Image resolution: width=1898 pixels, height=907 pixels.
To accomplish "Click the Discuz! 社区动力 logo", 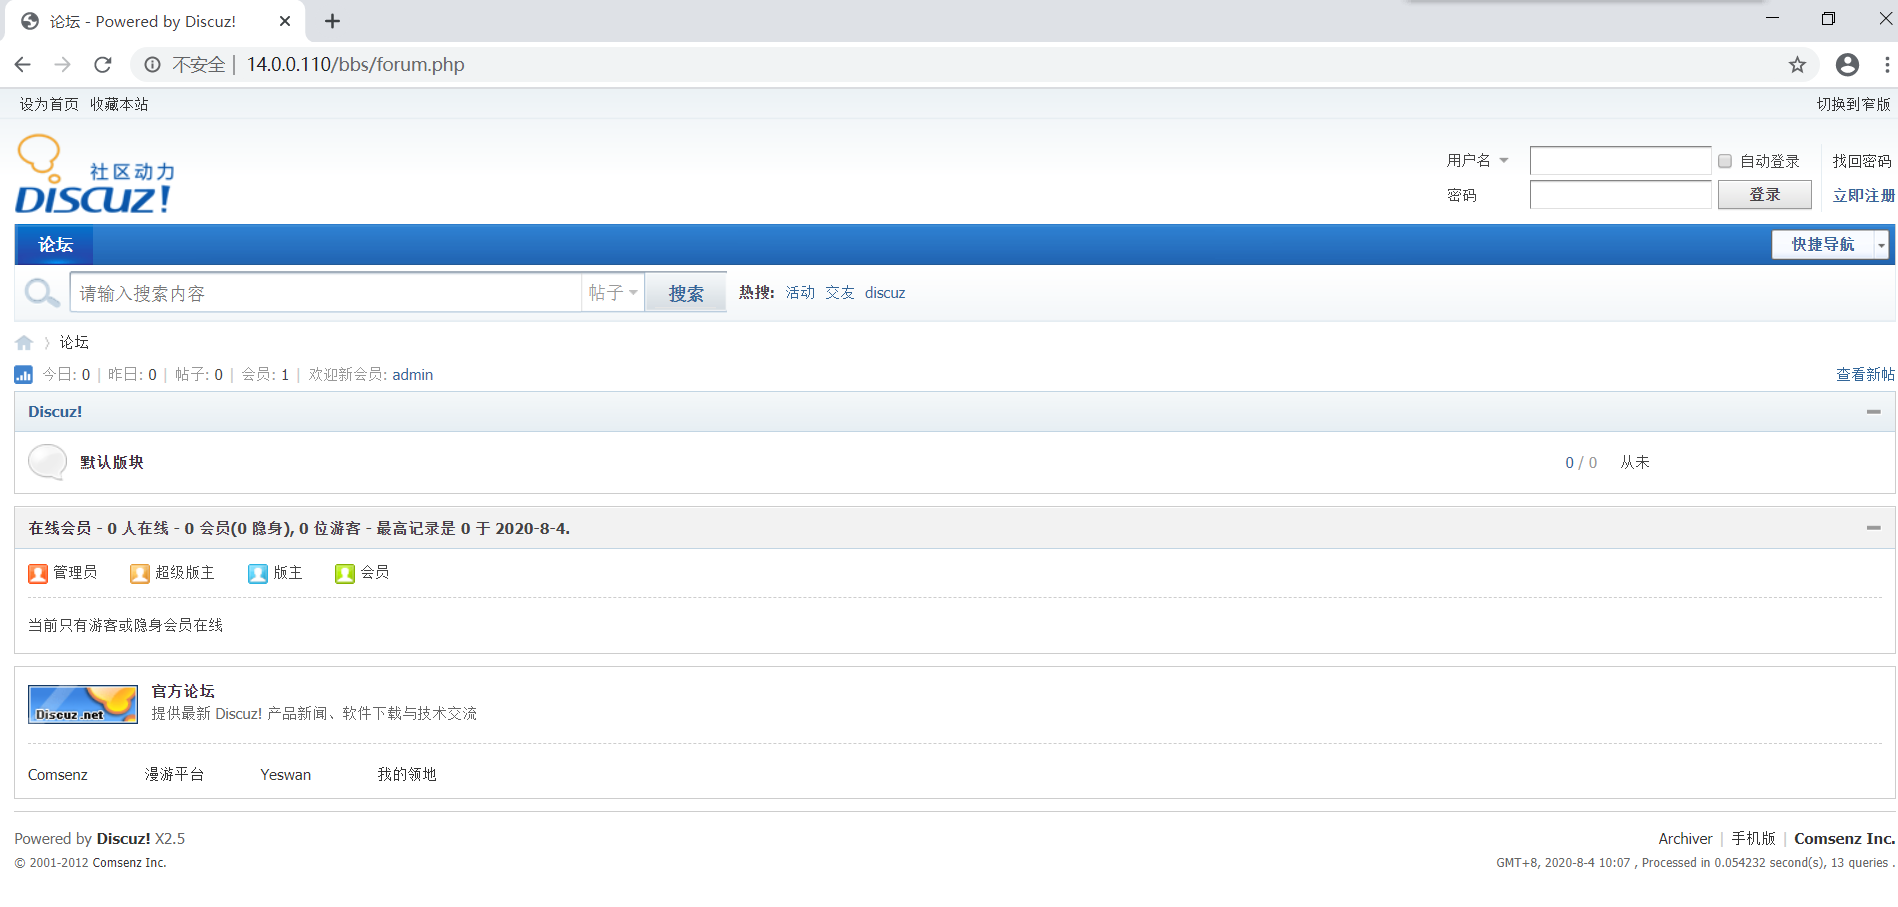I will point(95,175).
